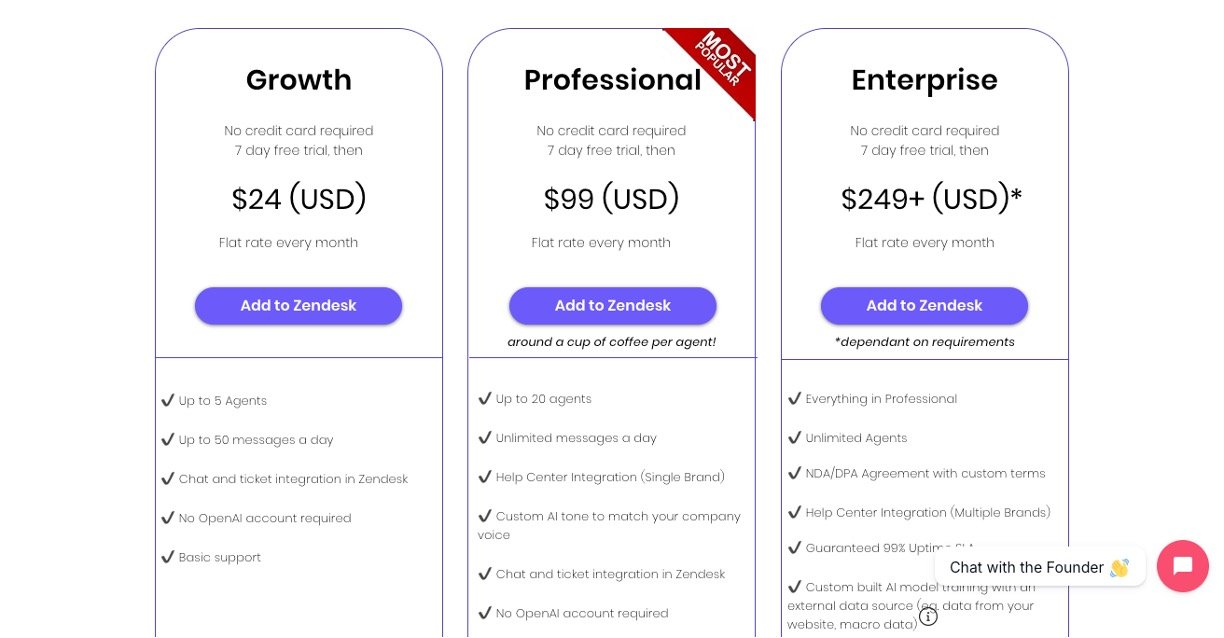This screenshot has width=1224, height=638.
Task: Click the Enterprise plan heading
Action: pos(924,80)
